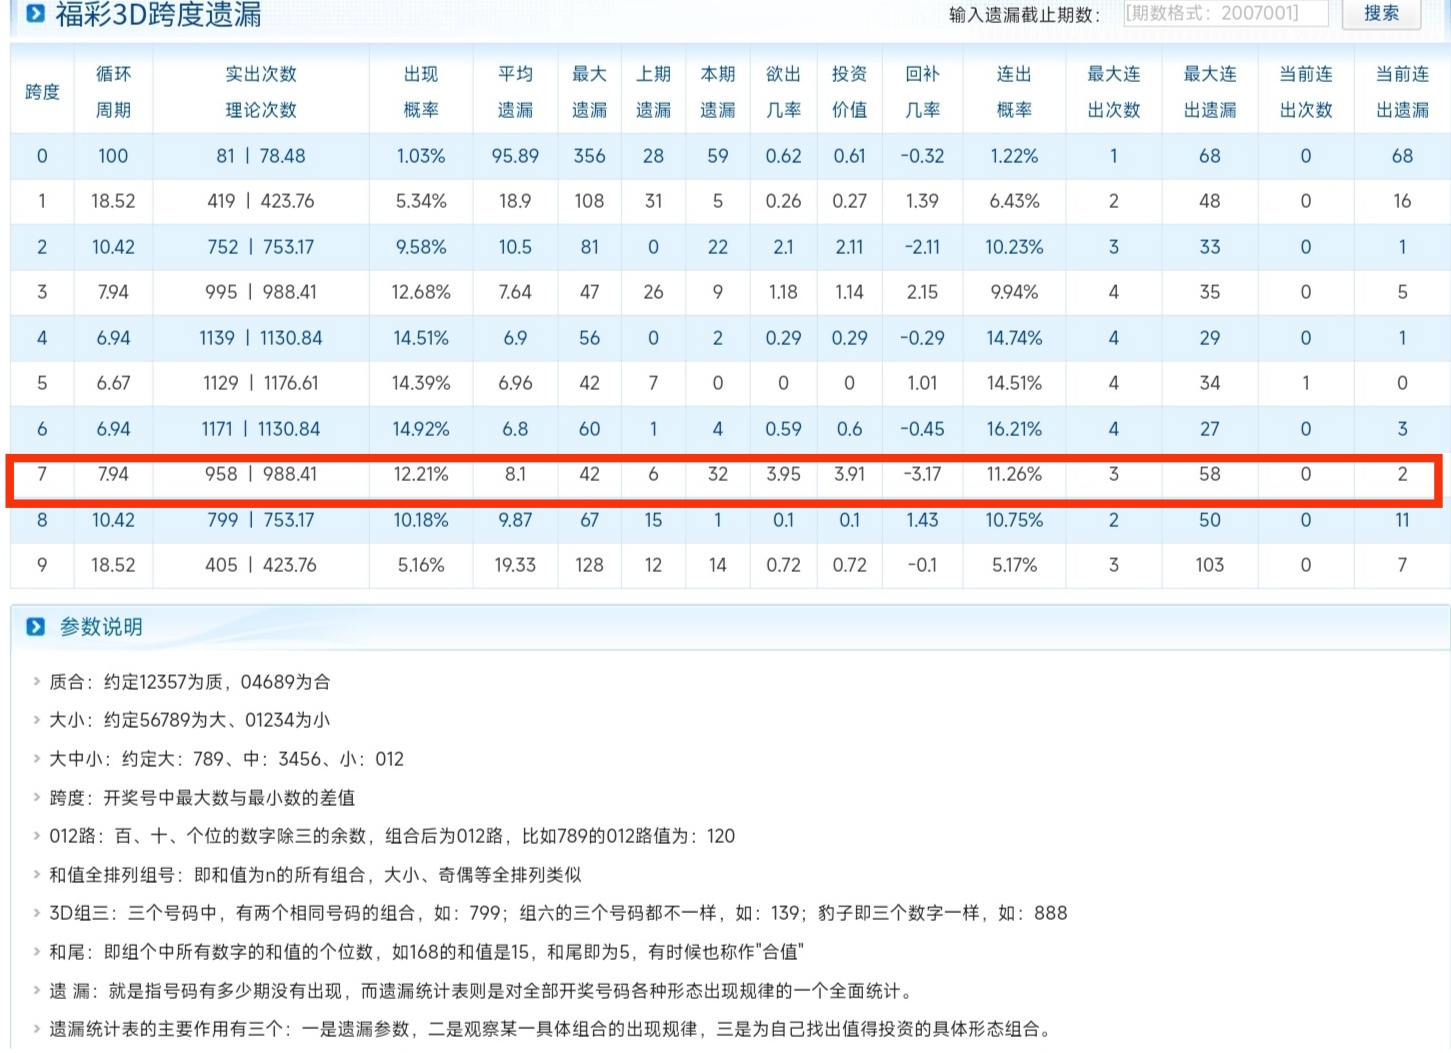Click arrow icon beside 福彩3D跨度遗漏 title
The image size is (1451, 1053).
pyautogui.click(x=36, y=13)
